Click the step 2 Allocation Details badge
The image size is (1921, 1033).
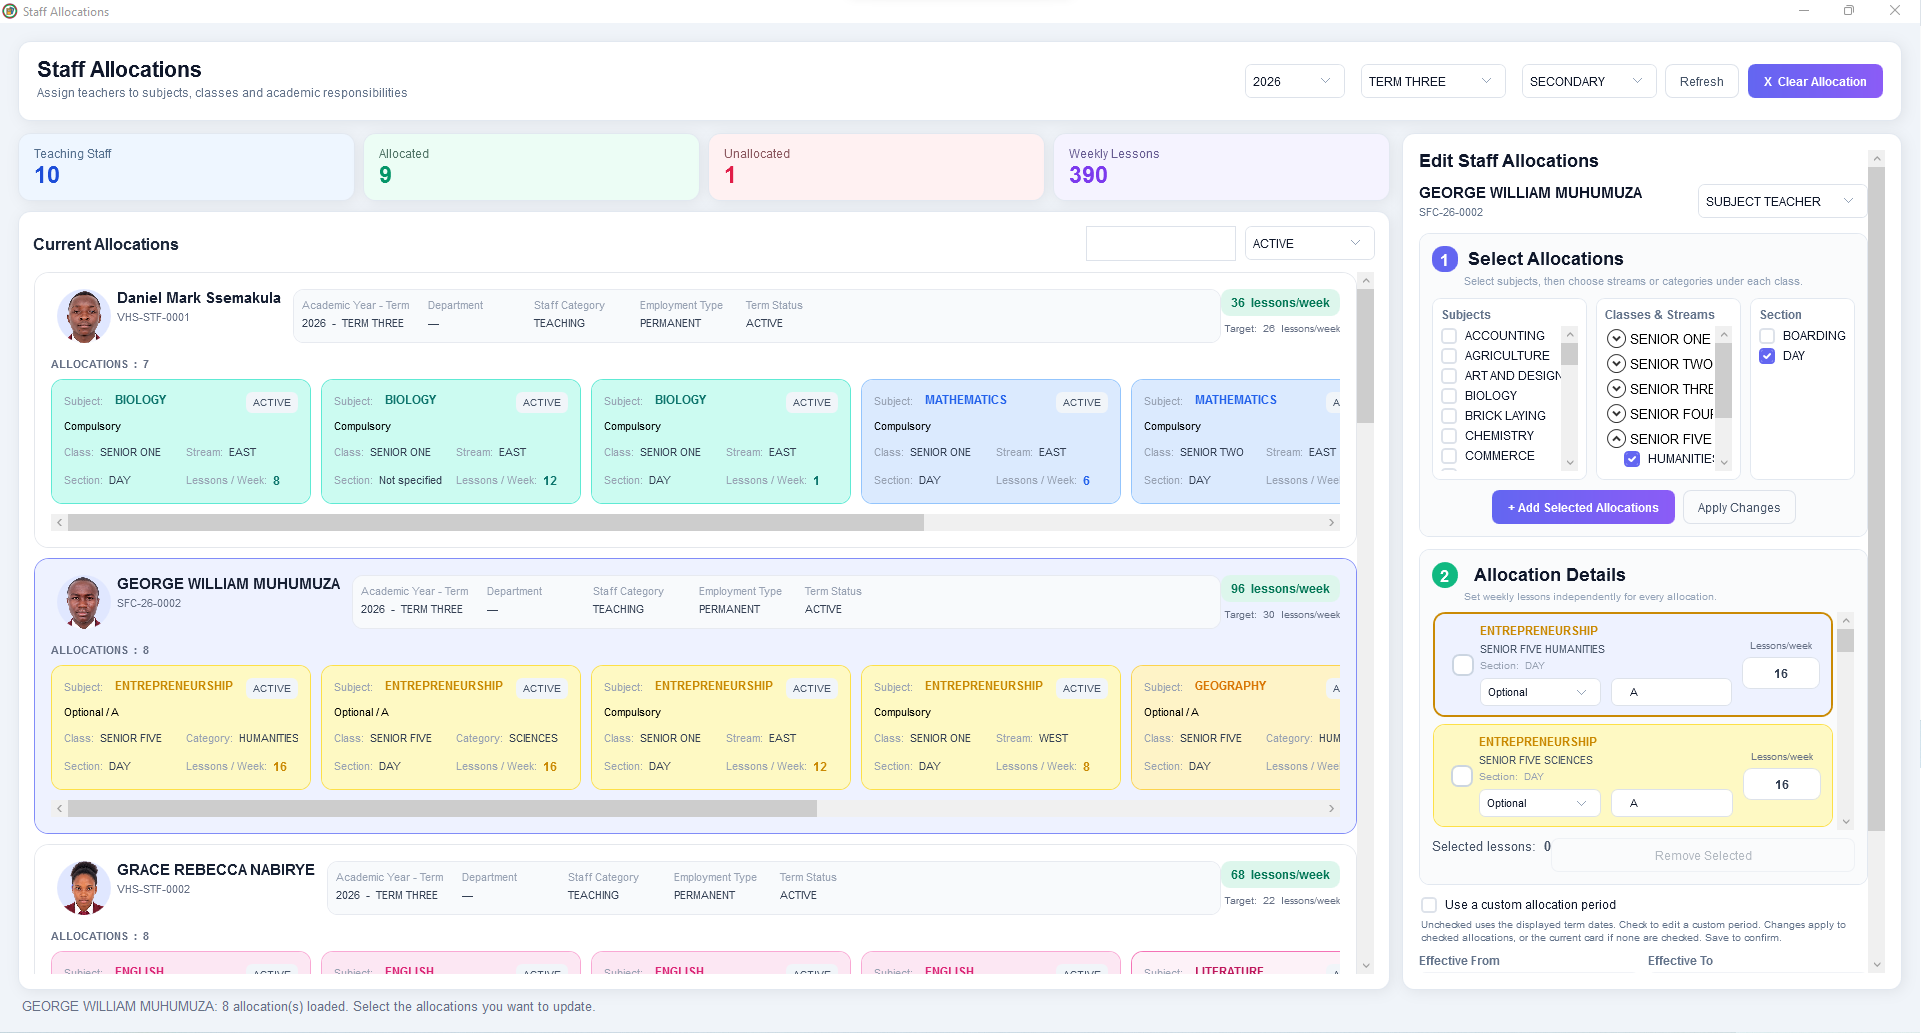pos(1445,576)
